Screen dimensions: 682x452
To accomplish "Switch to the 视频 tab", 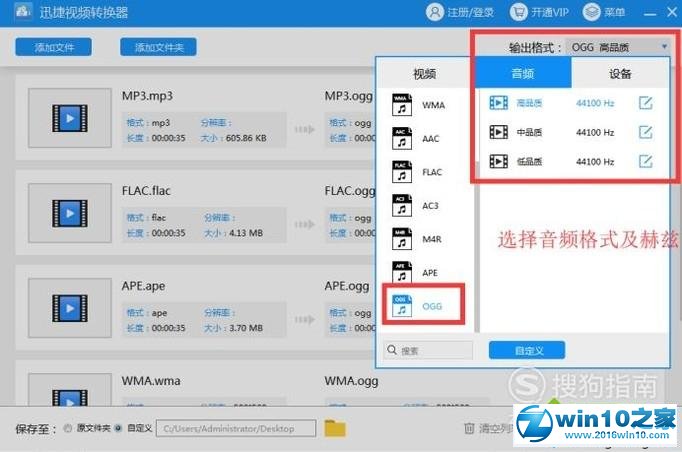I will click(425, 74).
